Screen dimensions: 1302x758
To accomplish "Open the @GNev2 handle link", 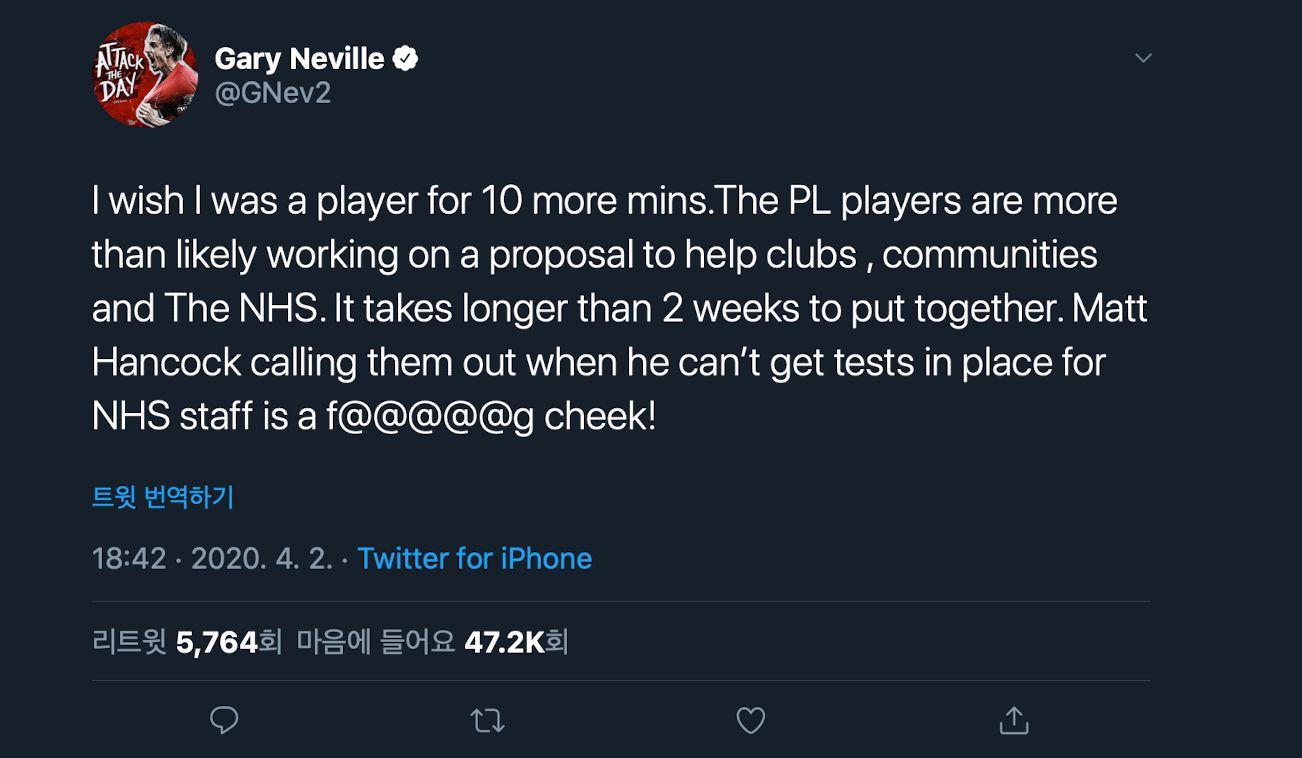I will tap(273, 93).
